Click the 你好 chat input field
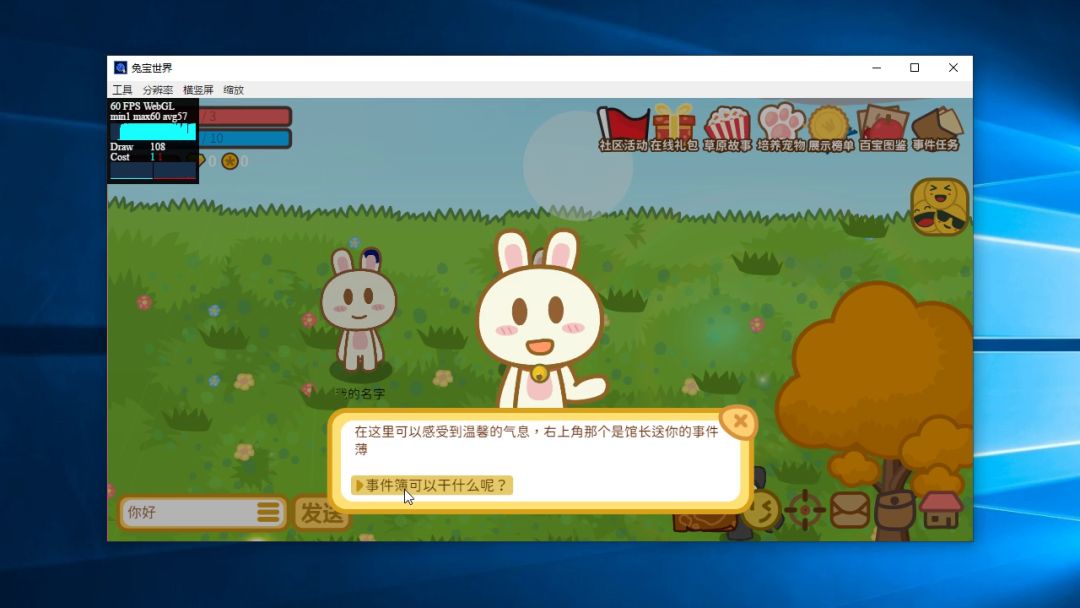This screenshot has height=608, width=1080. click(x=185, y=512)
